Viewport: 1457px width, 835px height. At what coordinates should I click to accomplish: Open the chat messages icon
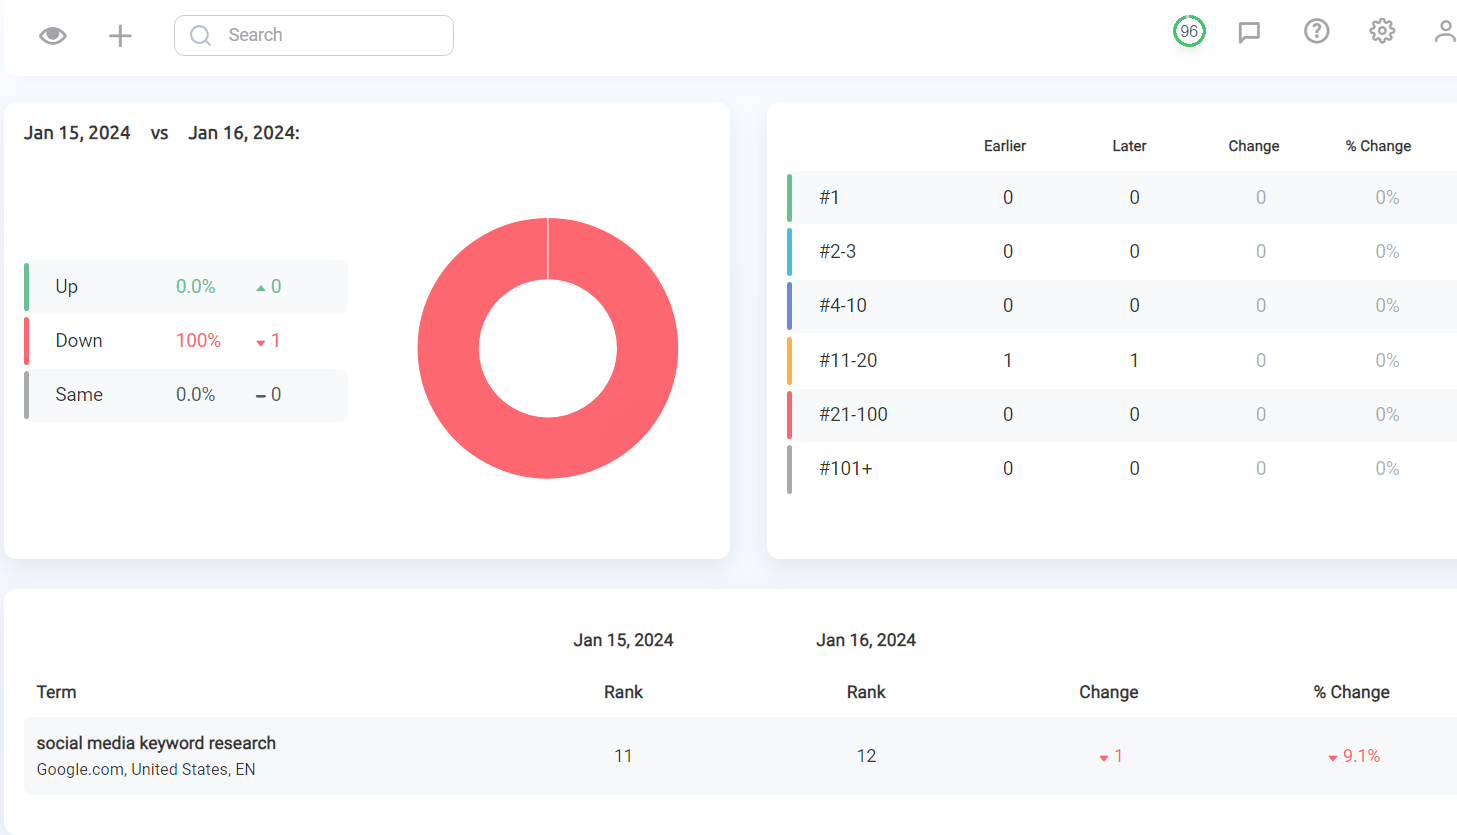[1249, 32]
